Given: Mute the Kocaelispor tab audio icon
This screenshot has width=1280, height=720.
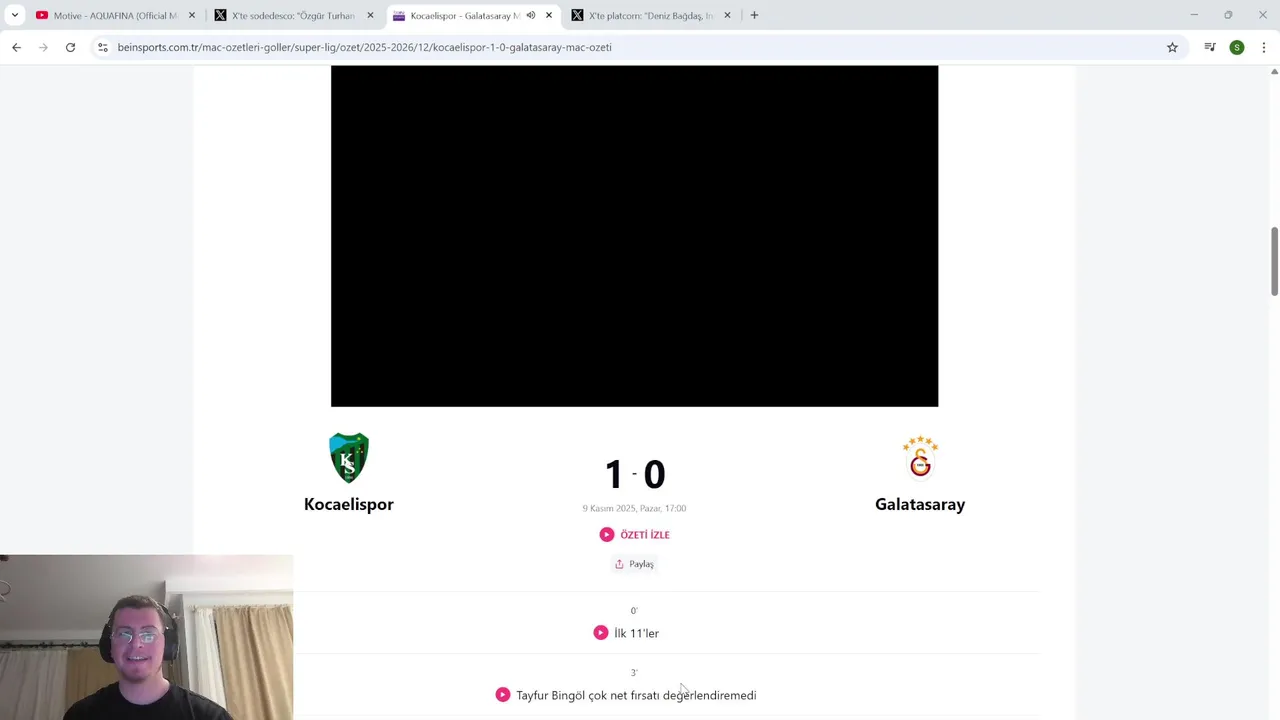Looking at the screenshot, I should 530,15.
